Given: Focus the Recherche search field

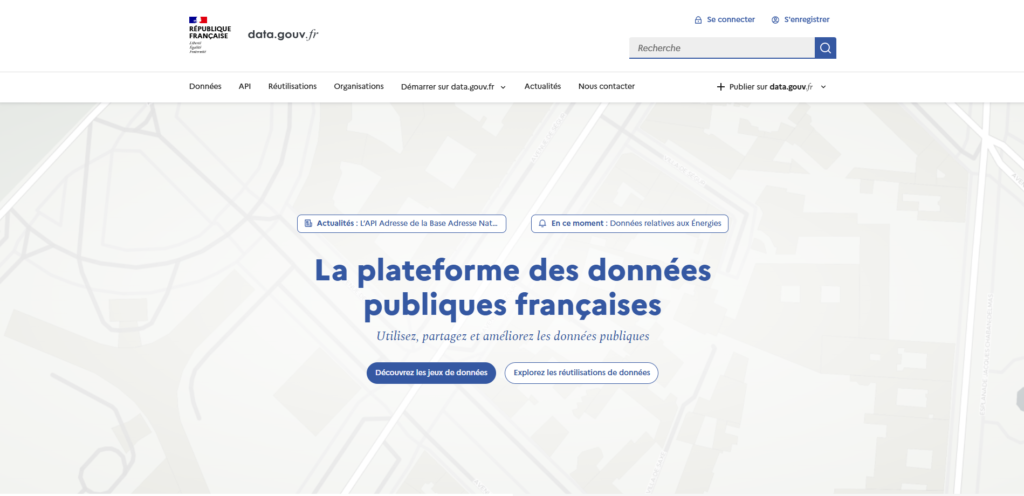Looking at the screenshot, I should pos(722,48).
